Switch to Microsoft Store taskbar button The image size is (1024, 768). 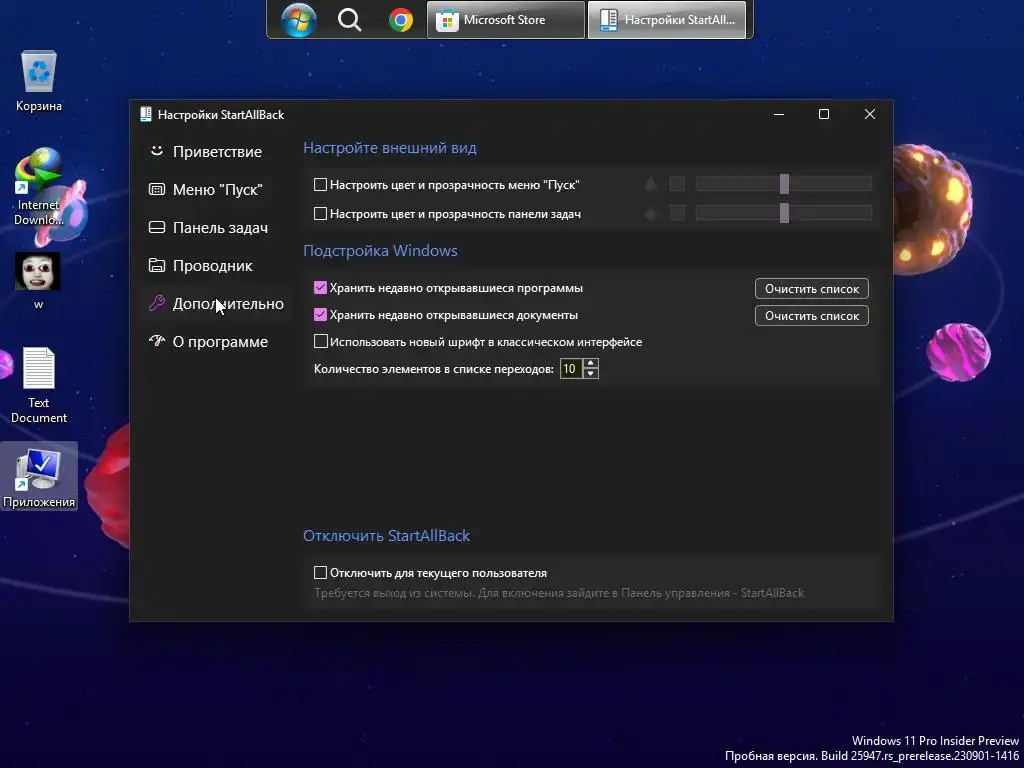[505, 20]
